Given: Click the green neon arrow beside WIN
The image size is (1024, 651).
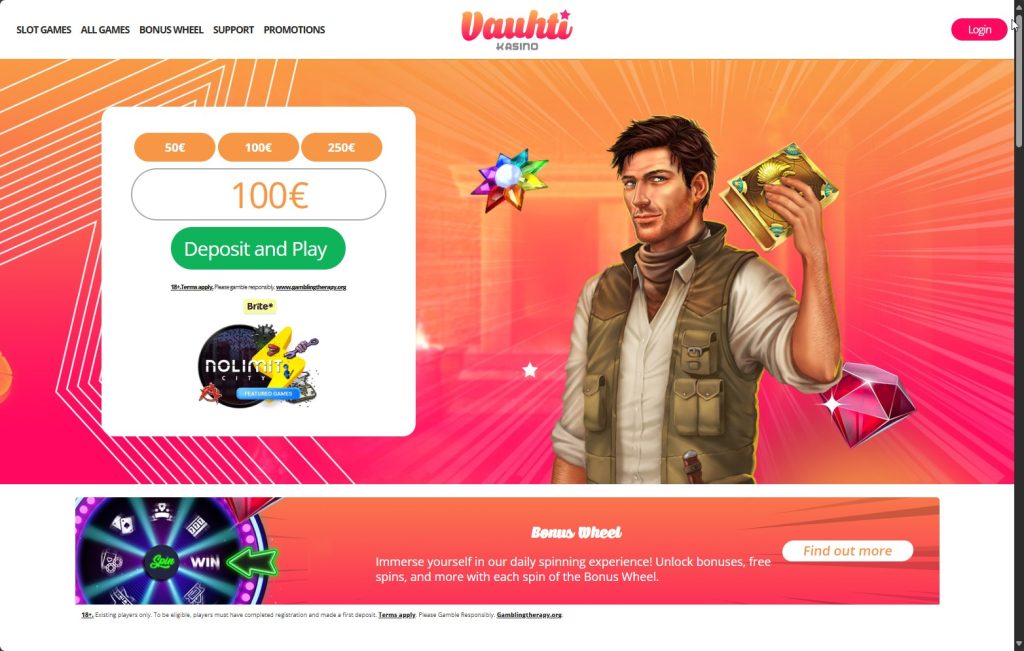Looking at the screenshot, I should 252,562.
